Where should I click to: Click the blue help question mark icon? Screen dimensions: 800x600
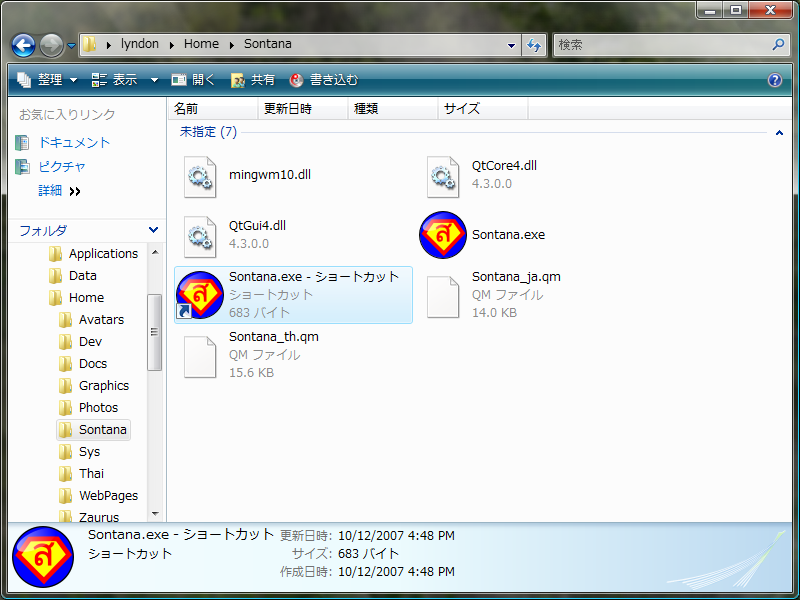coord(774,80)
